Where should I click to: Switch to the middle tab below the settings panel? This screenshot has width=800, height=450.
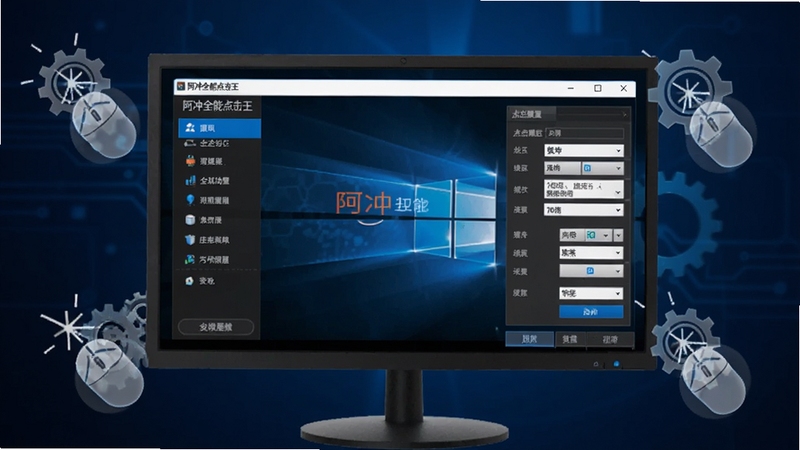(x=570, y=339)
